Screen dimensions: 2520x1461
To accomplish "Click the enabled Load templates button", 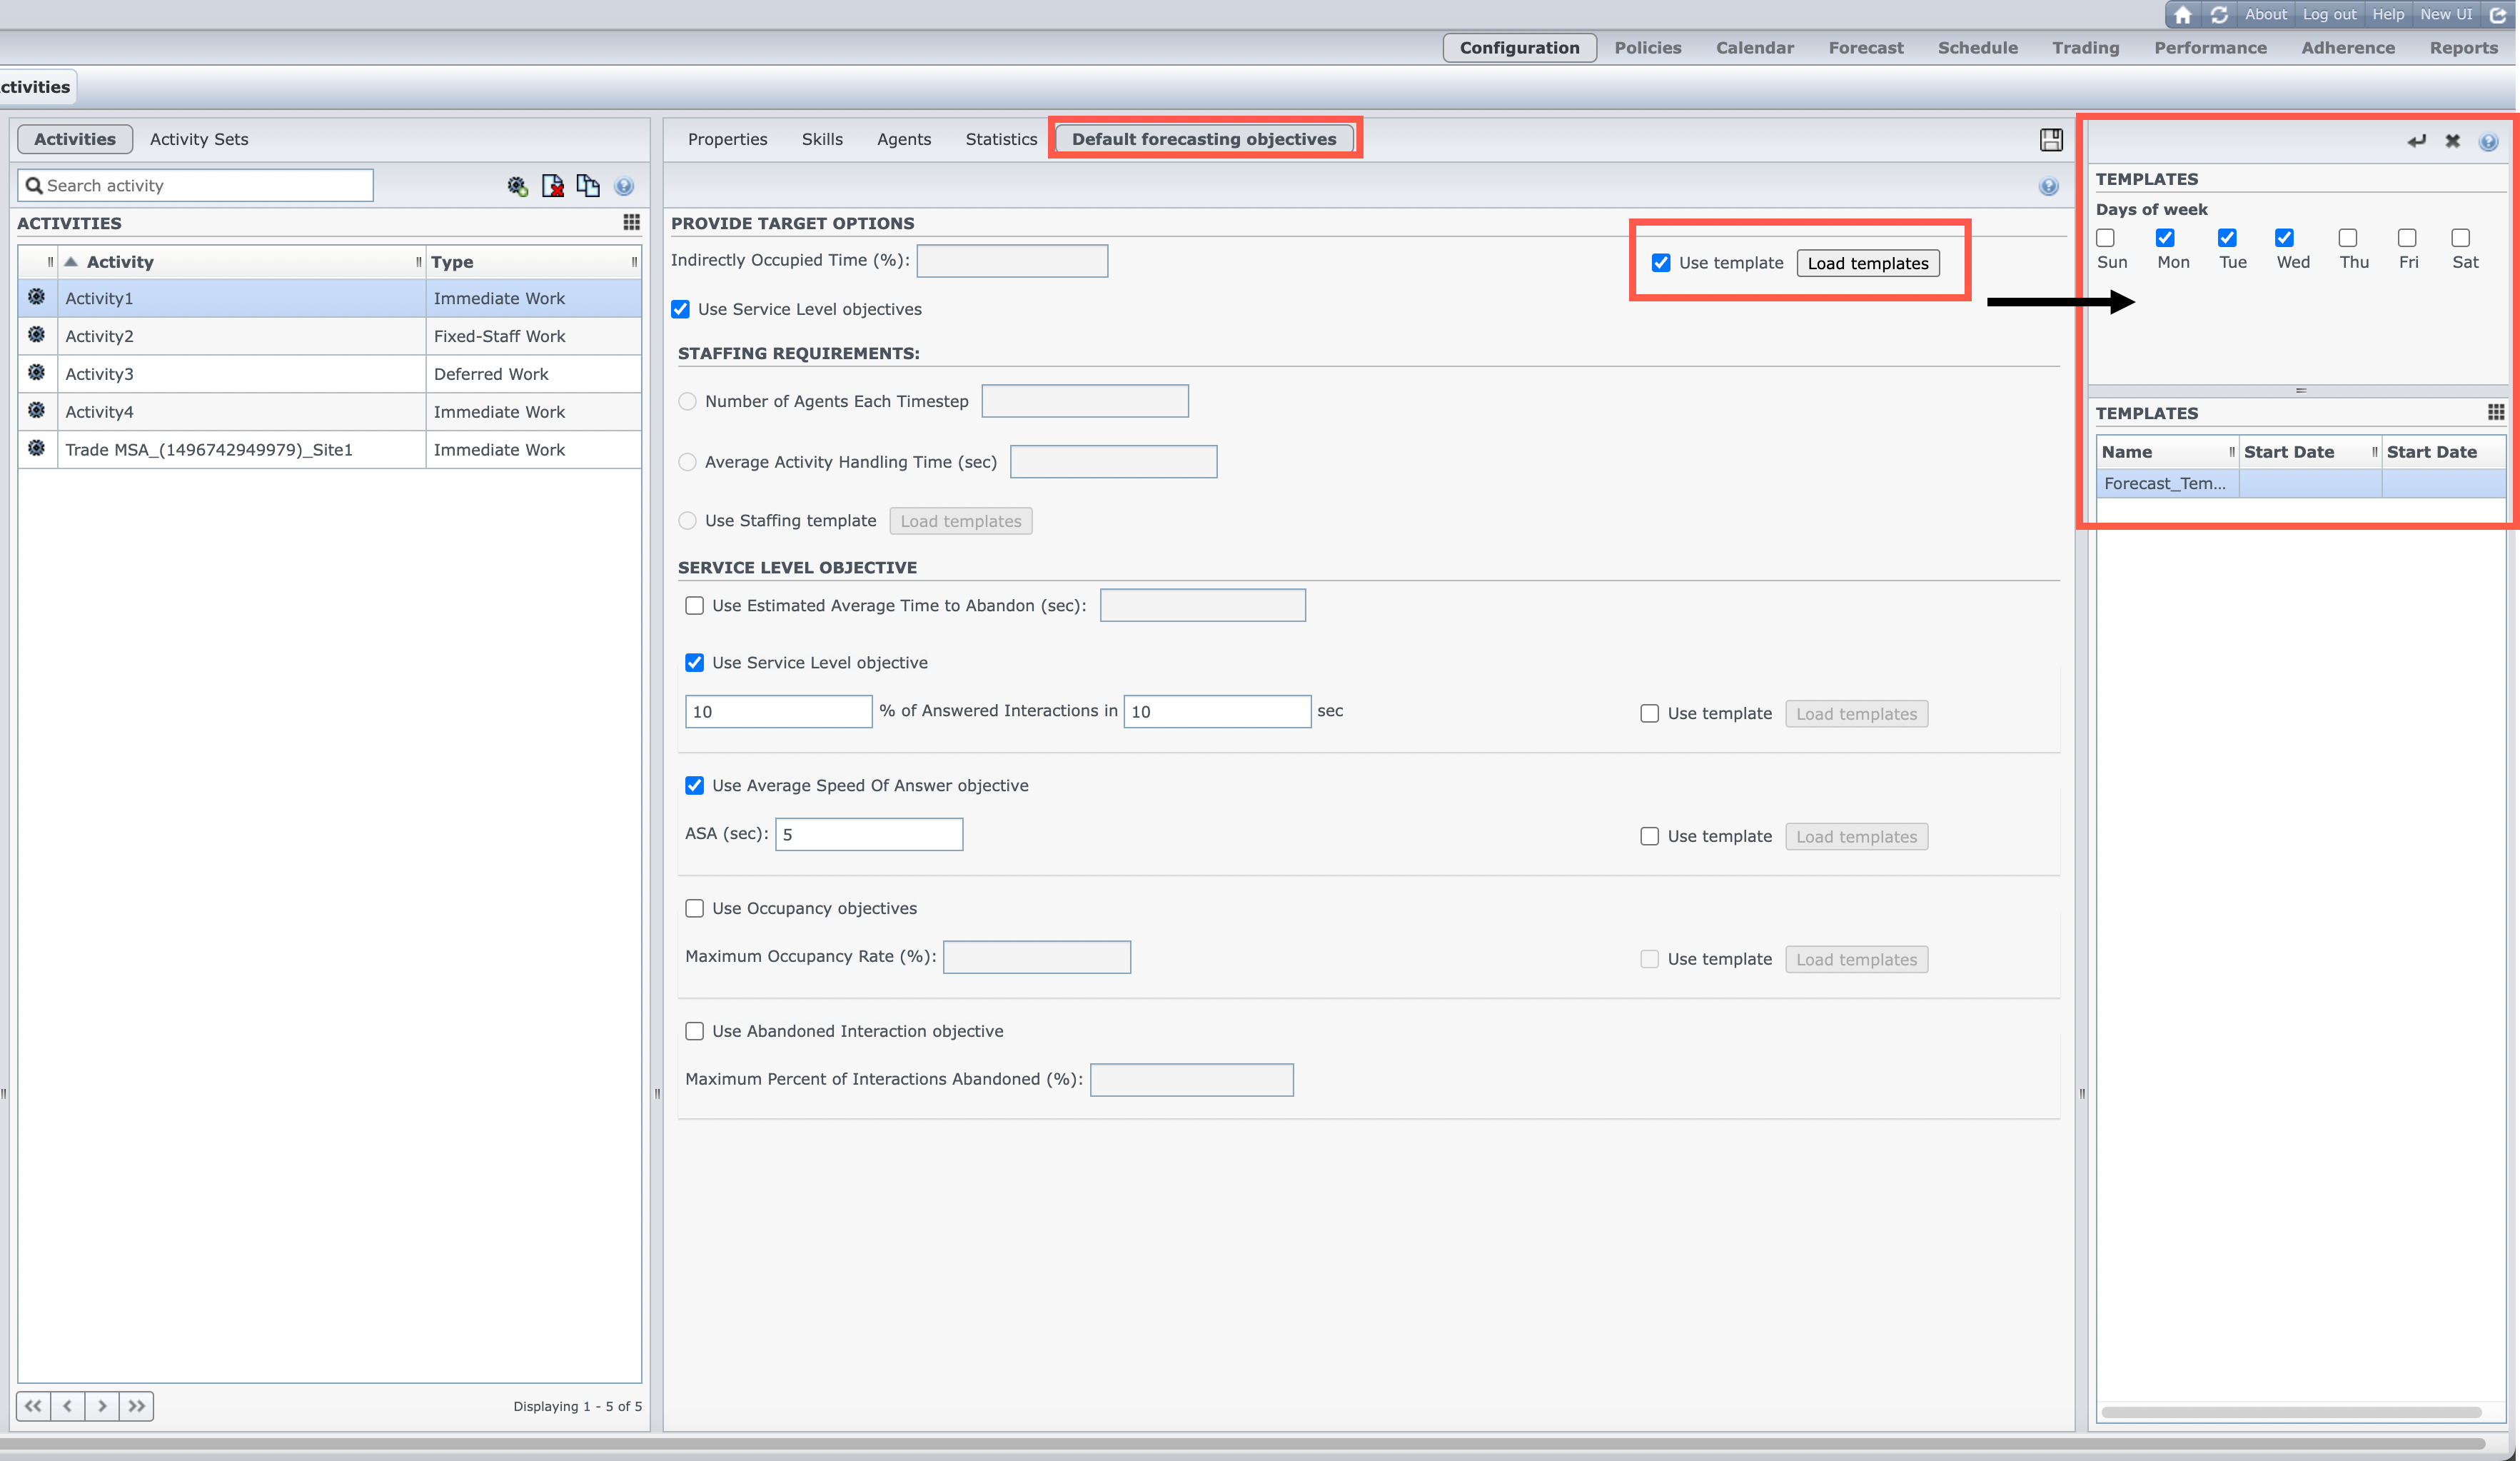I will [x=1867, y=263].
